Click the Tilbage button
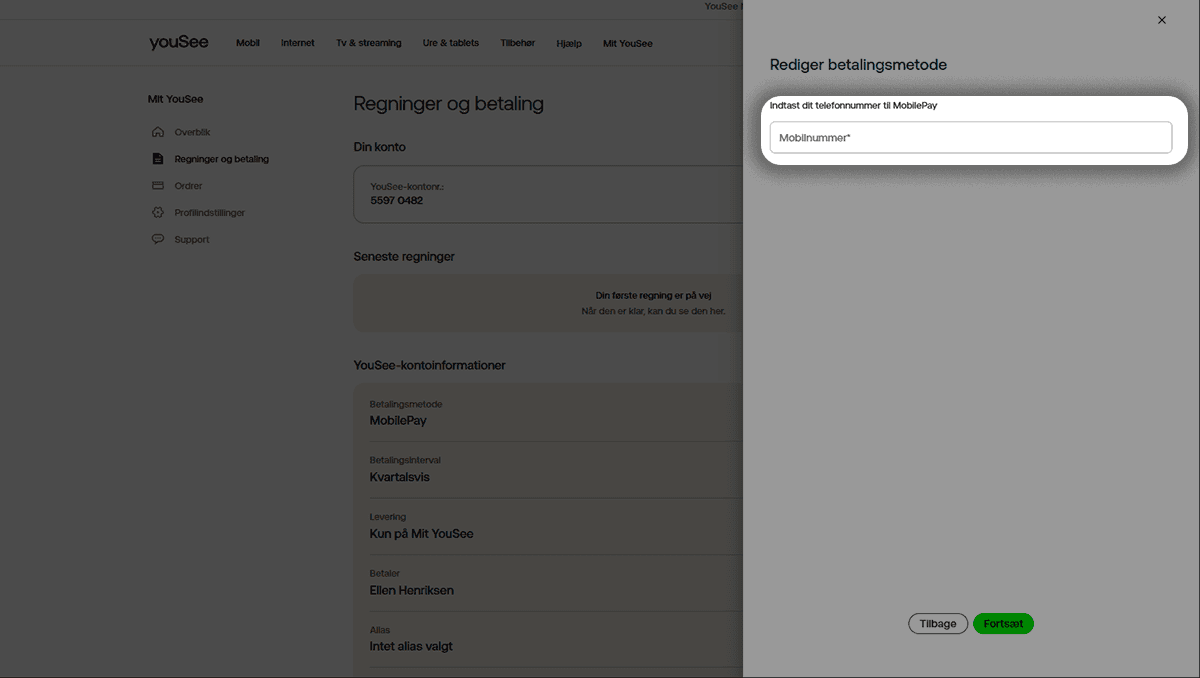The width and height of the screenshot is (1200, 678). coord(937,623)
